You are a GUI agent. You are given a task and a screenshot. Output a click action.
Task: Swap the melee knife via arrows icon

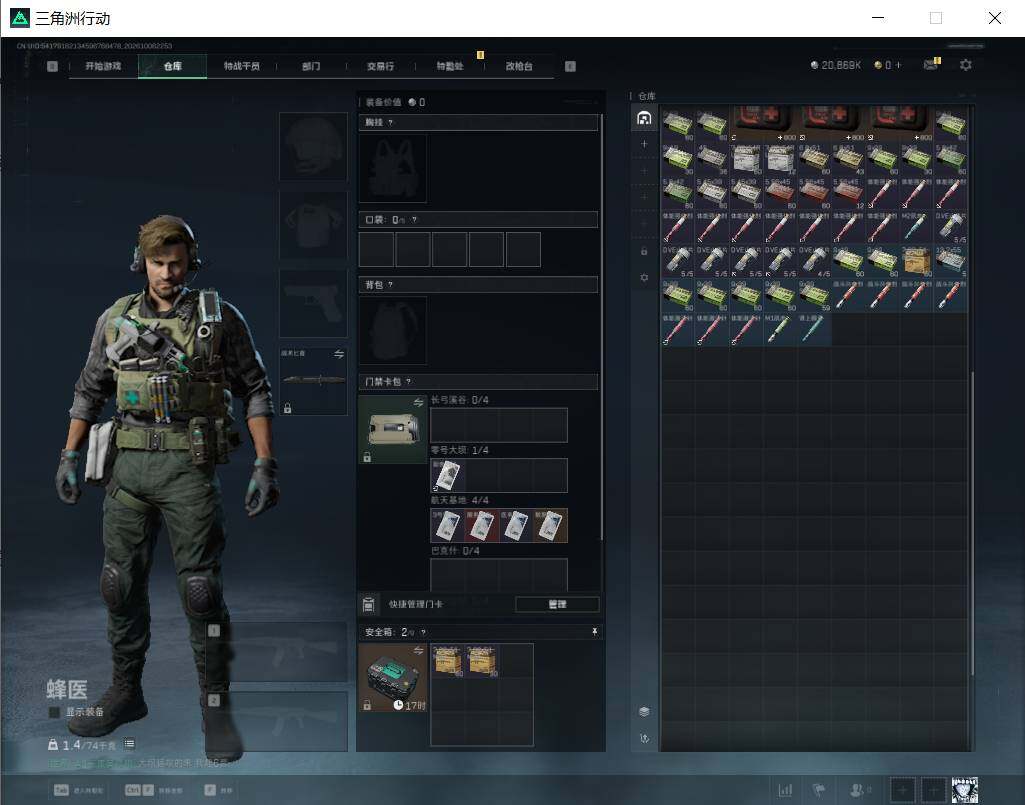[x=339, y=354]
